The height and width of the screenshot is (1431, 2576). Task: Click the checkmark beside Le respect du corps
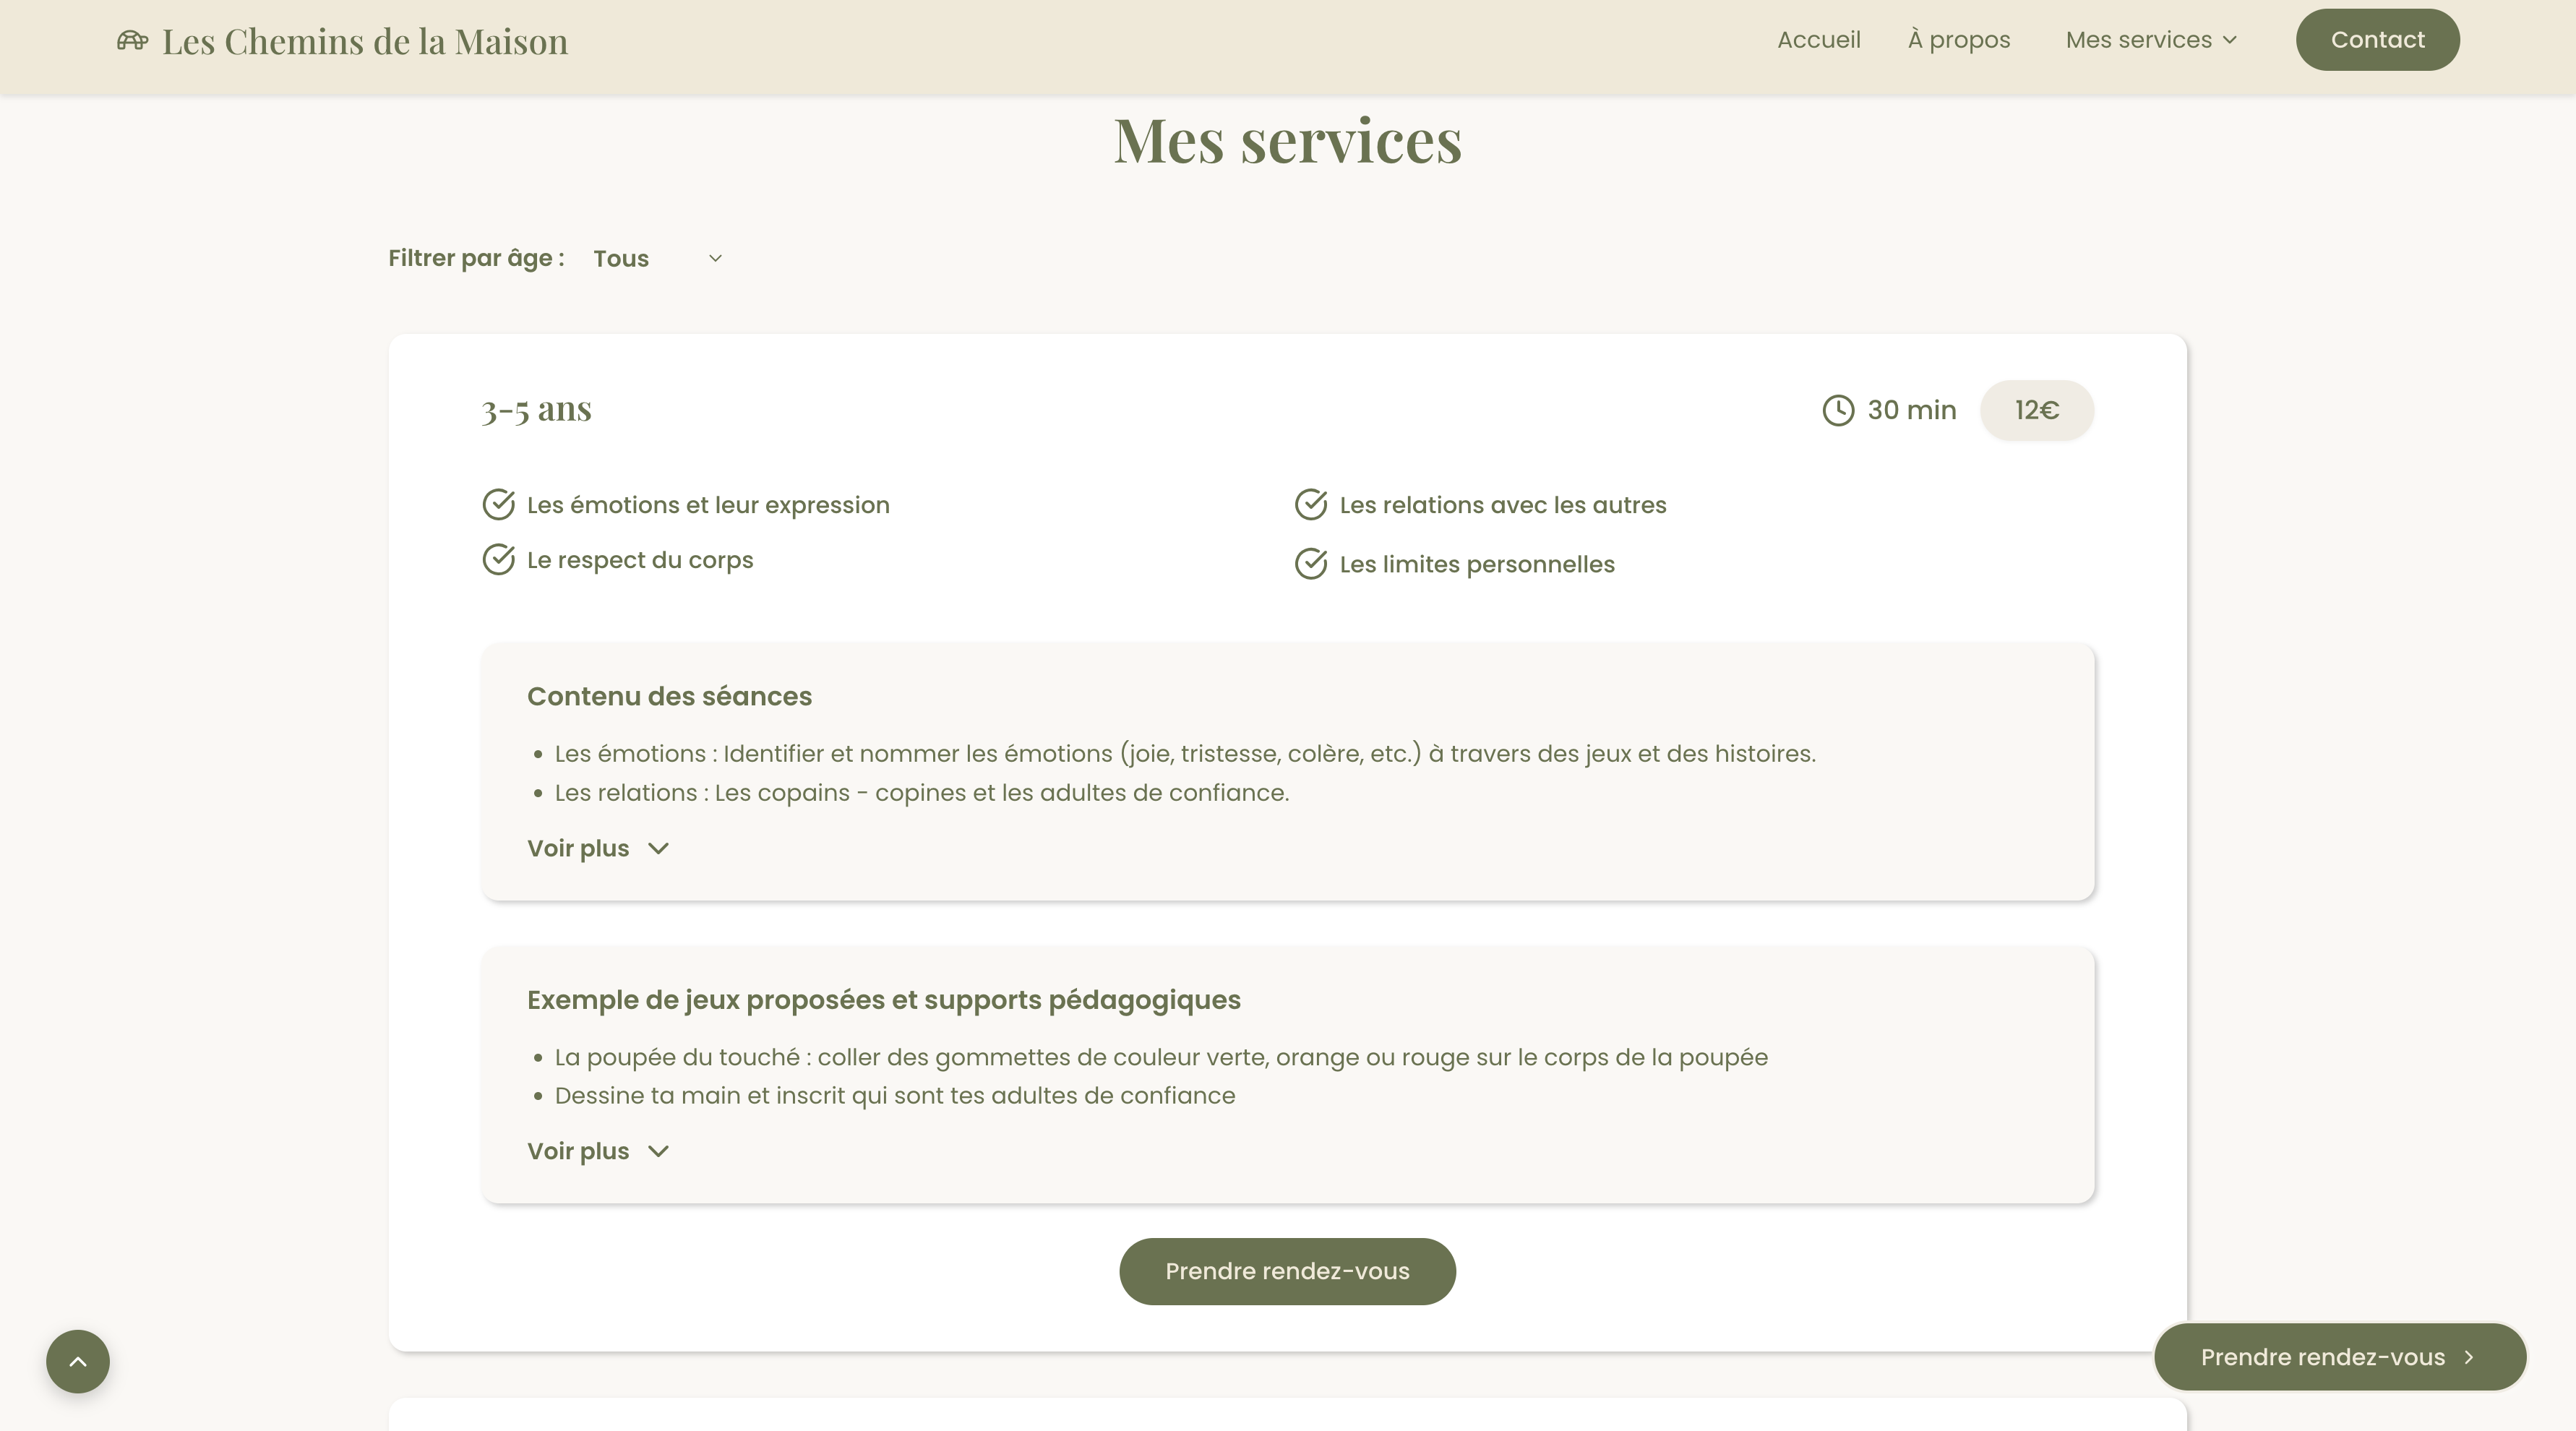click(498, 560)
